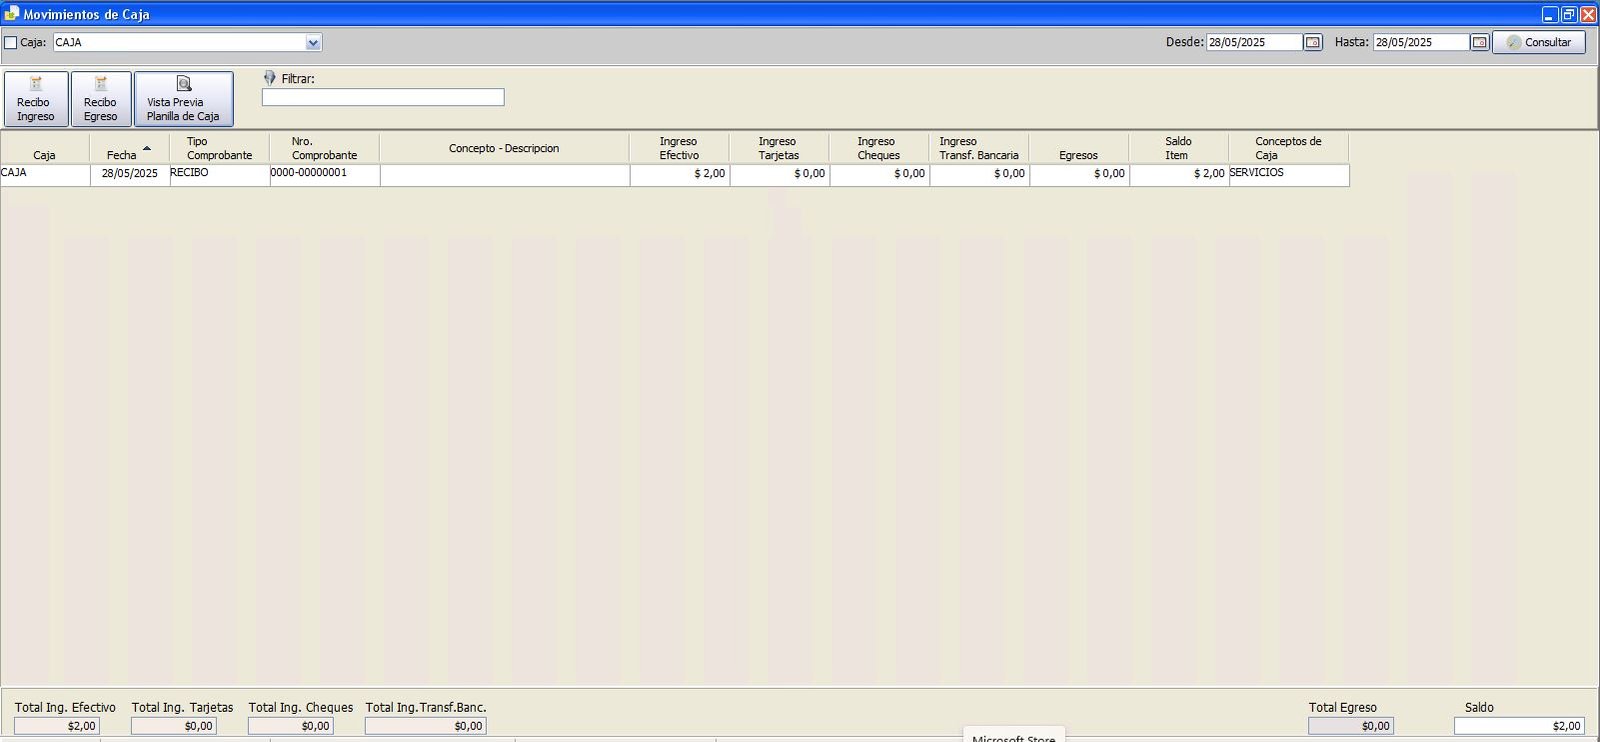Click the Movimientos de Caja window icon
1600x742 pixels.
coord(11,14)
